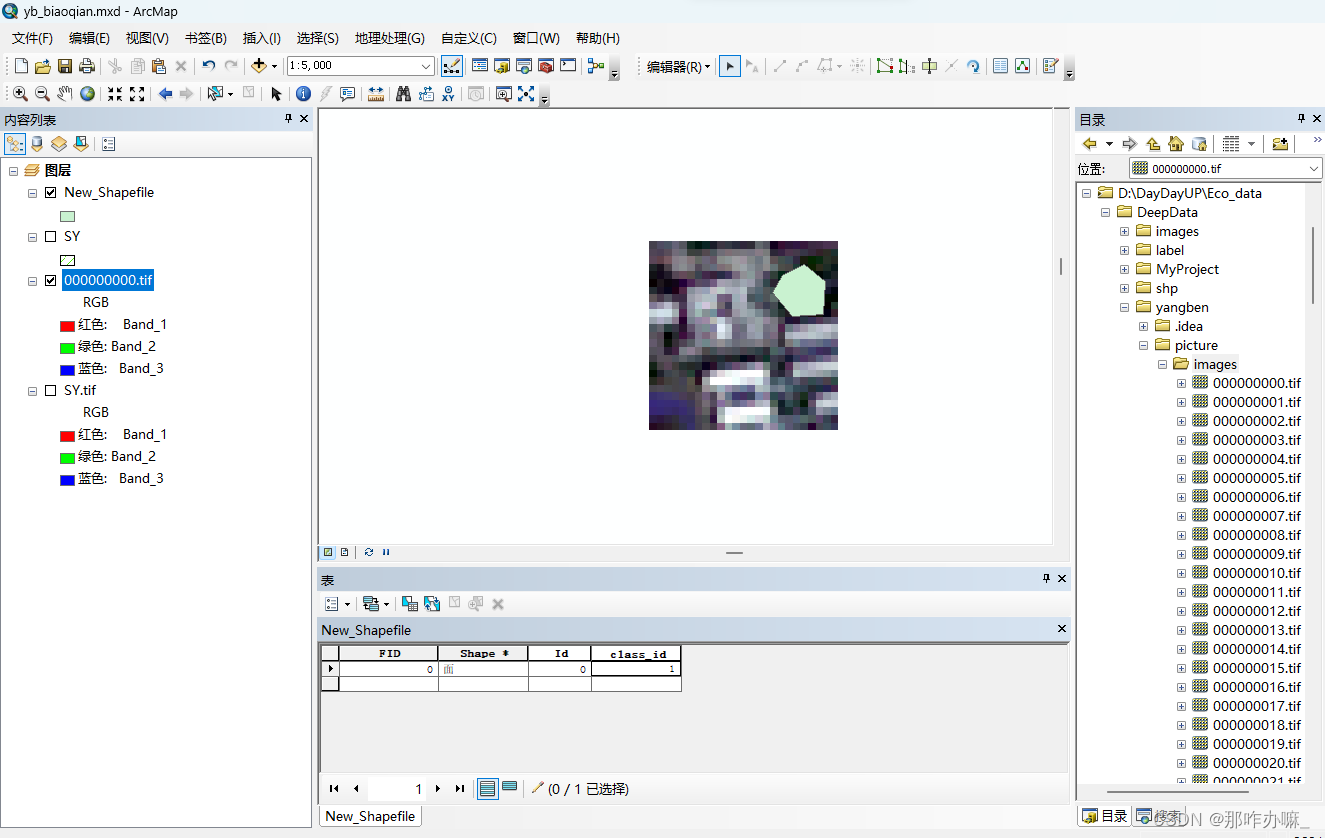The width and height of the screenshot is (1325, 838).
Task: Switch to layout view button below map
Action: [x=344, y=552]
